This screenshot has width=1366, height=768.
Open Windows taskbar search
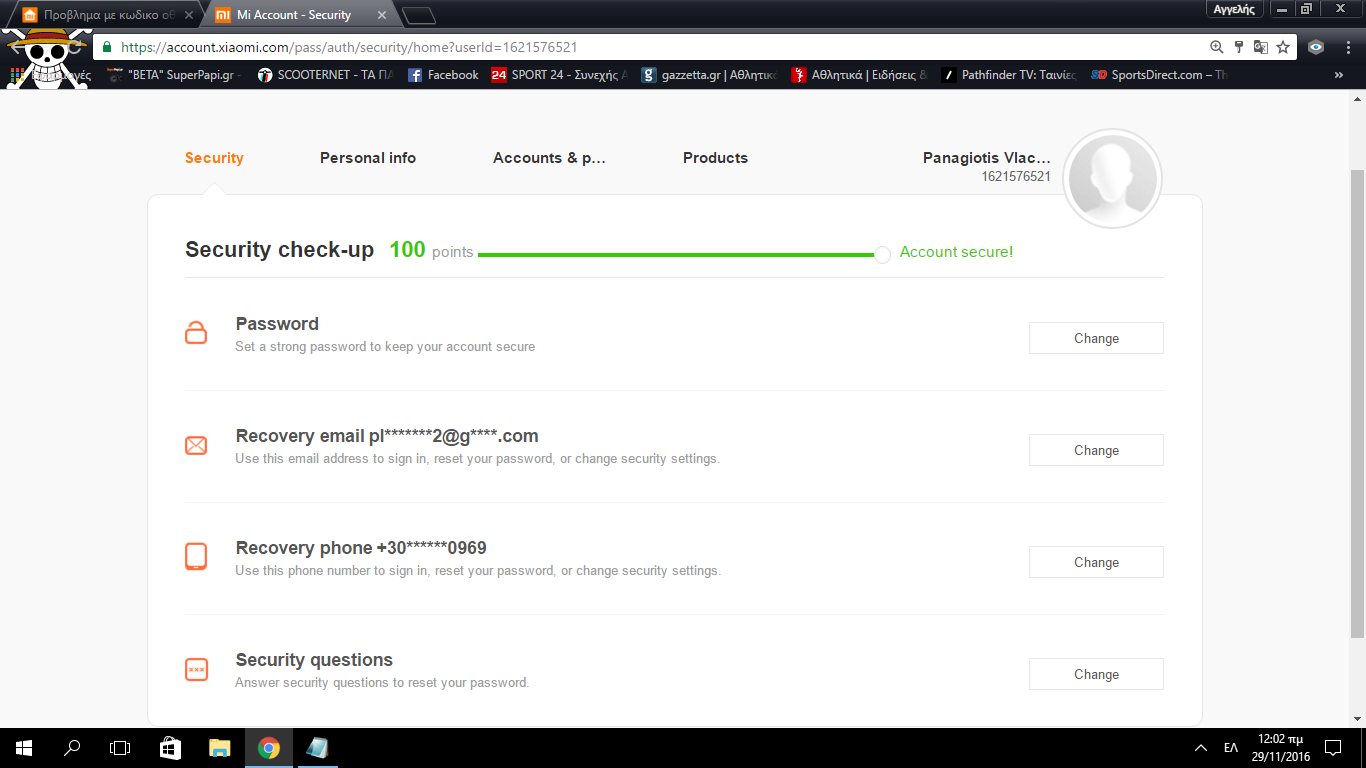[x=72, y=748]
